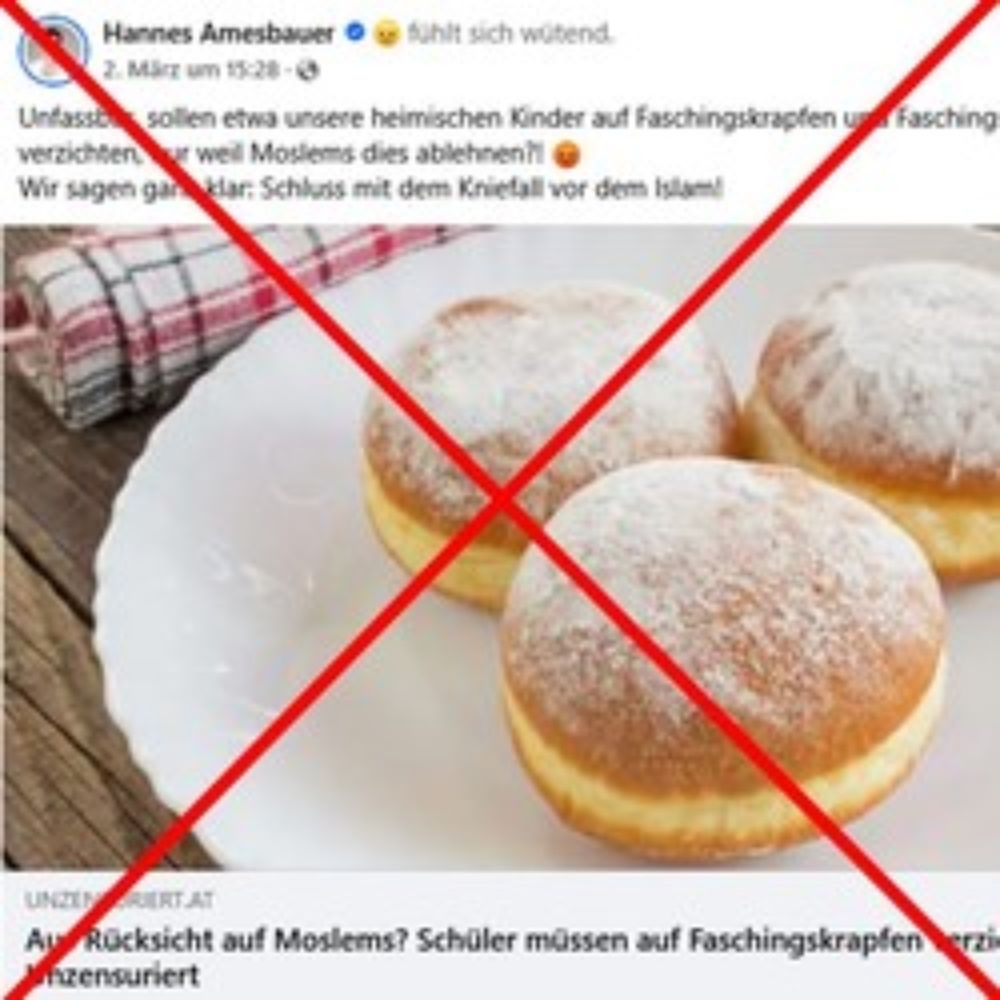The height and width of the screenshot is (1000, 1000).
Task: Click the feeling emoji next to the name
Action: point(386,33)
